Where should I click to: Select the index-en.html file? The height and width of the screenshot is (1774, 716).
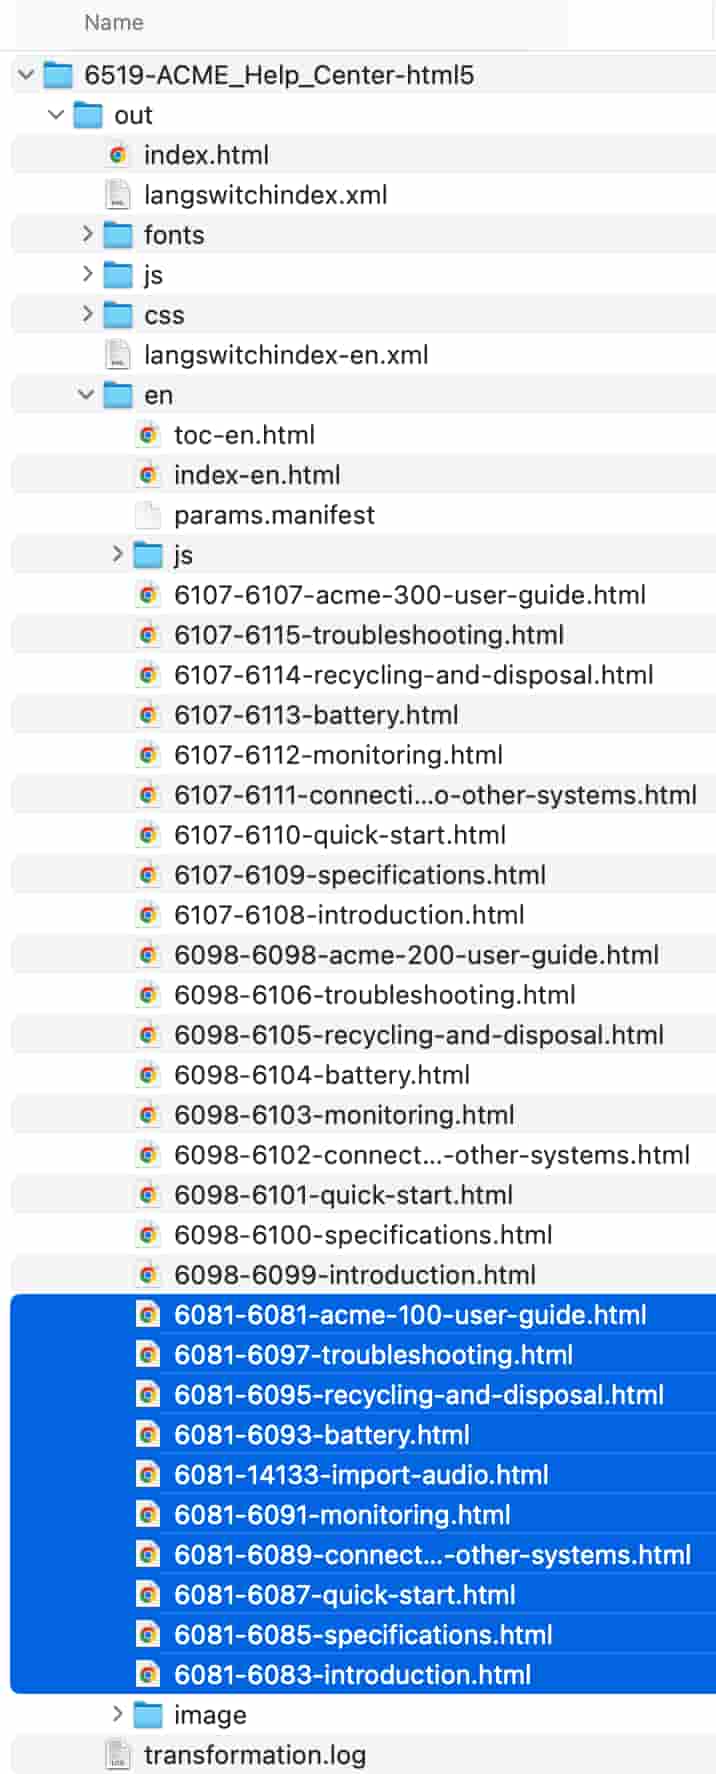(x=257, y=475)
